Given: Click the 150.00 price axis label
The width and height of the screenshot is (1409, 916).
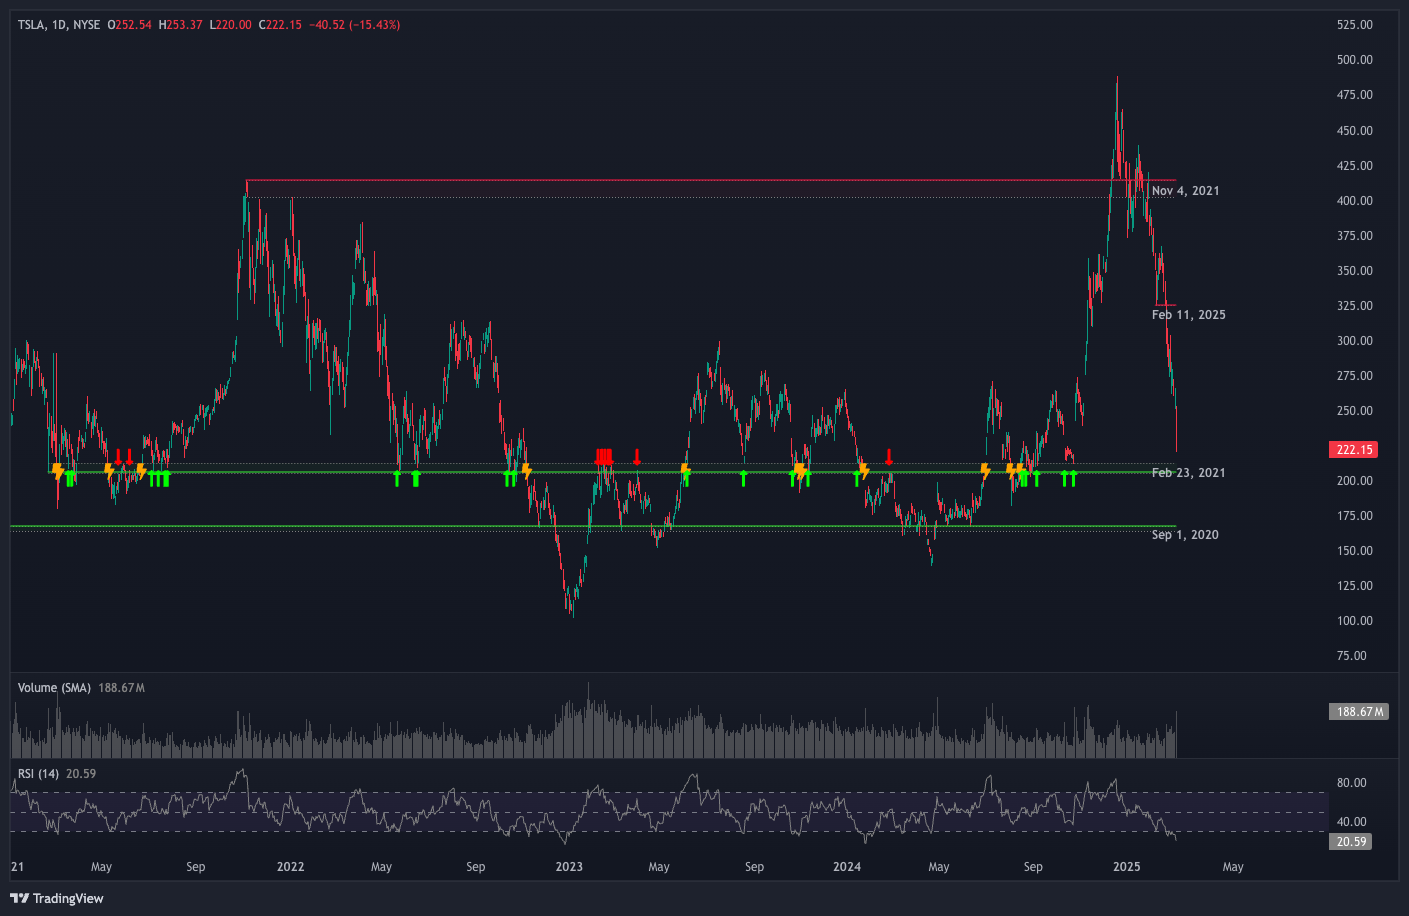Looking at the screenshot, I should [x=1354, y=551].
